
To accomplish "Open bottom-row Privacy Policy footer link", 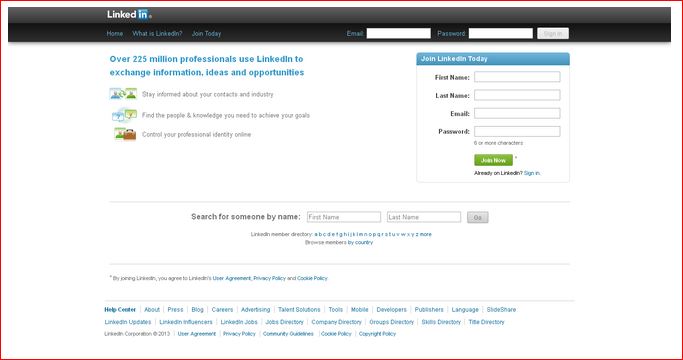I will (239, 334).
